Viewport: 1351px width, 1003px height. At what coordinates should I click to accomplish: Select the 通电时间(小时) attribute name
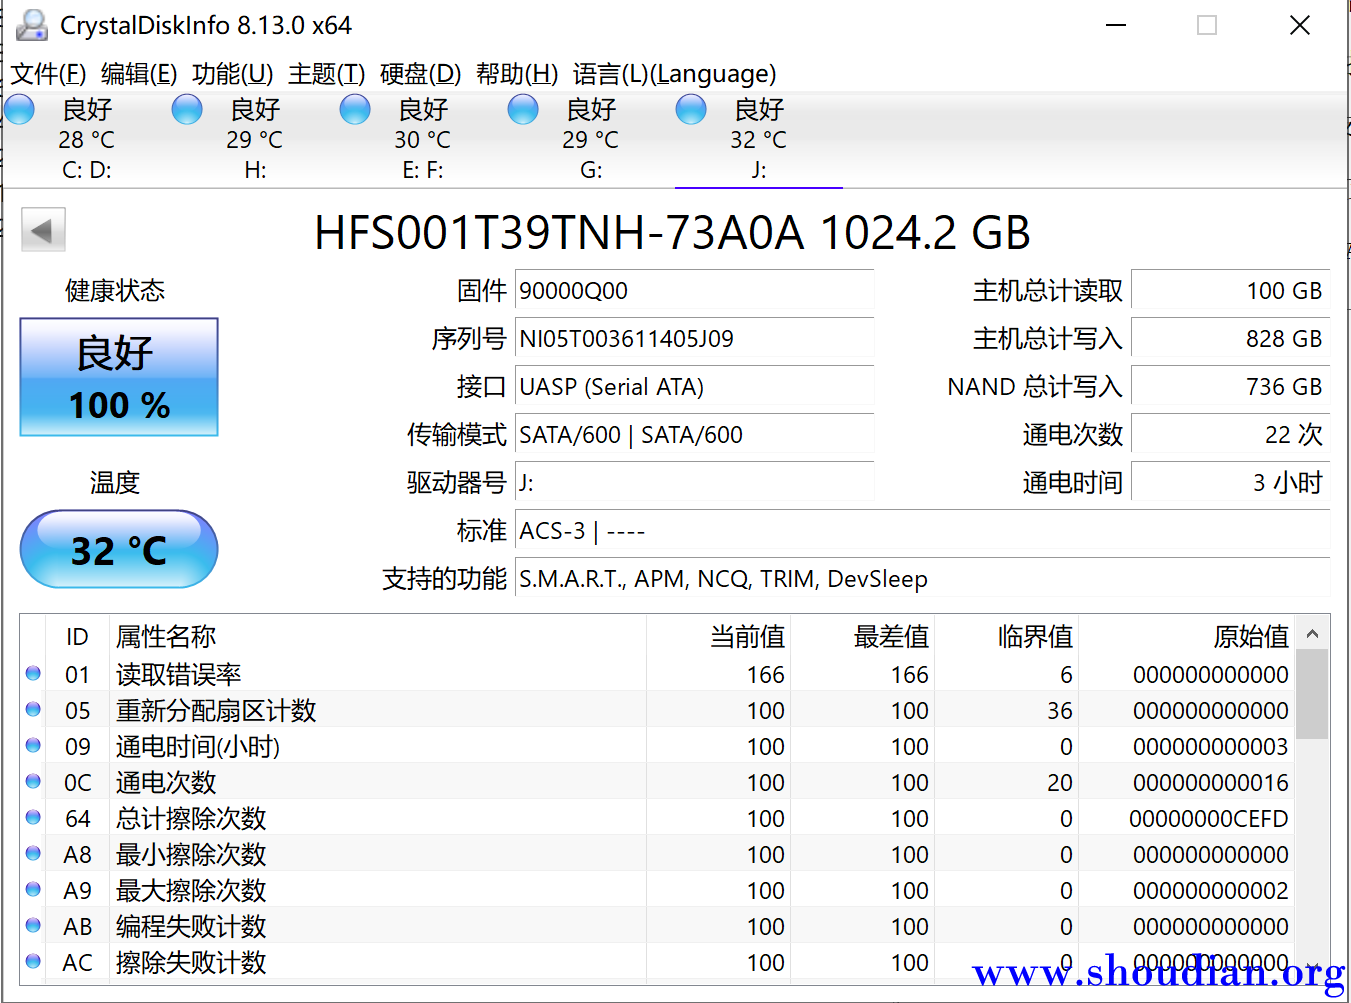(198, 746)
